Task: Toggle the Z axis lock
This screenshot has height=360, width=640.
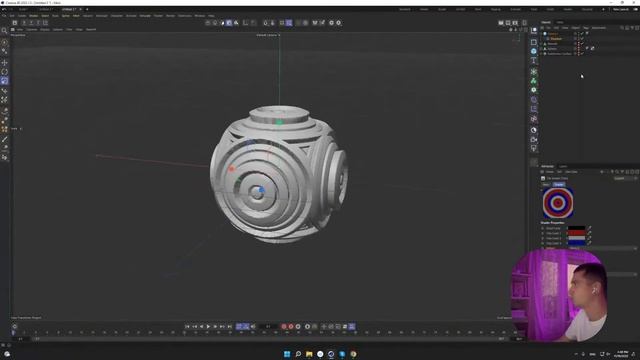Action: coord(38,23)
